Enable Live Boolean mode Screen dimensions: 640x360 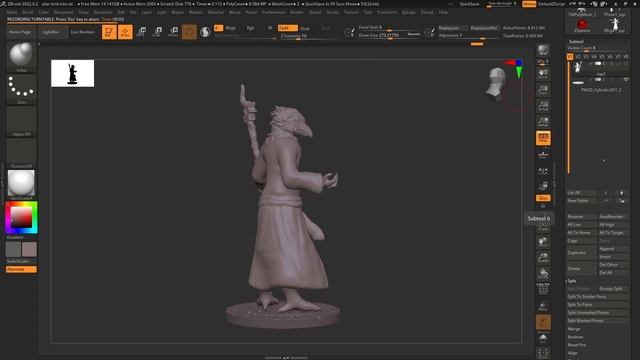(x=82, y=32)
